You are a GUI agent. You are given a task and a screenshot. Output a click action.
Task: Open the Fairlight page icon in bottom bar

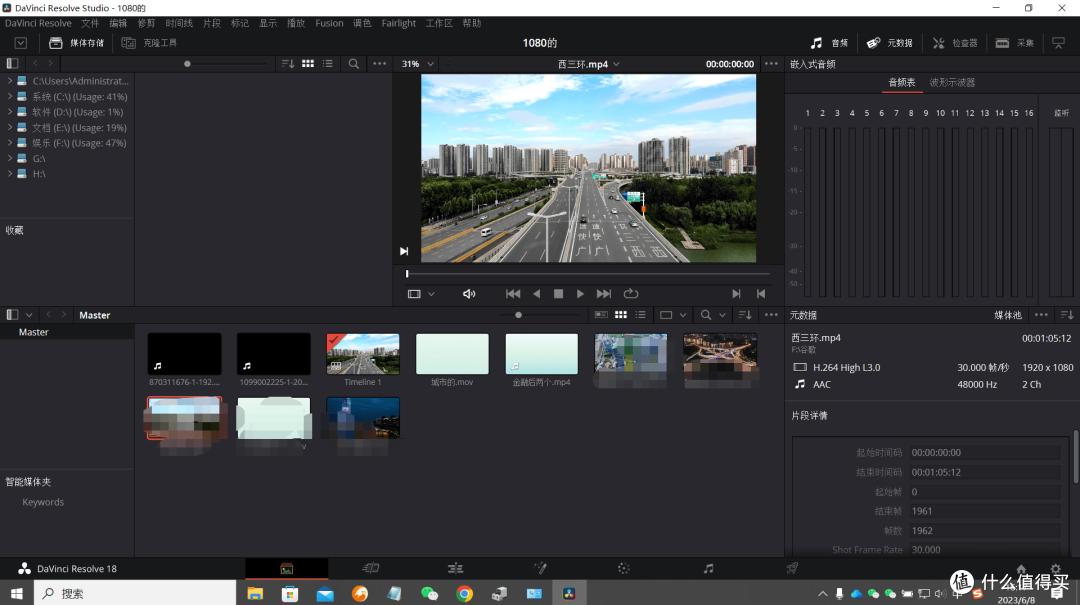pos(708,568)
